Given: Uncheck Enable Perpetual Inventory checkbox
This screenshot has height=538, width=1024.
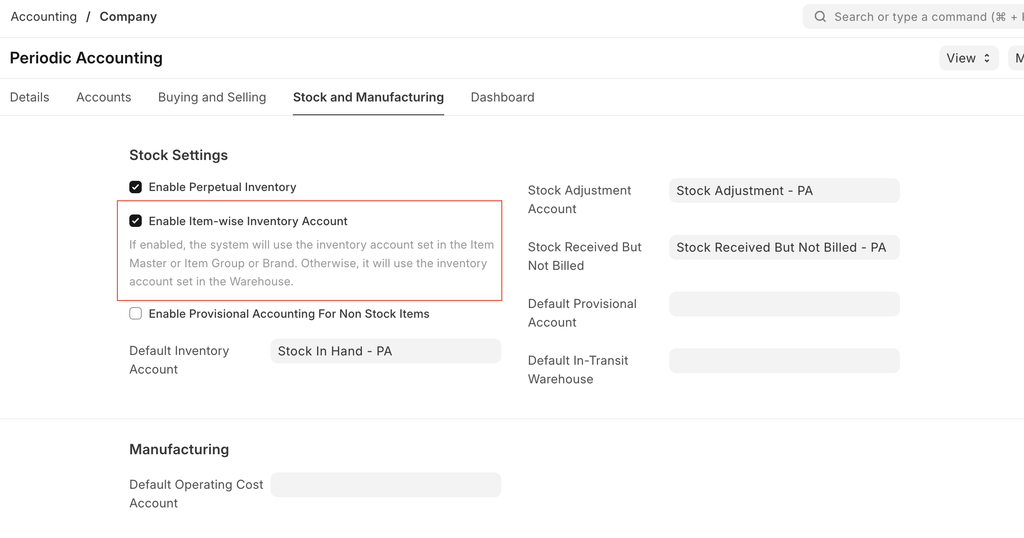Looking at the screenshot, I should [x=136, y=187].
